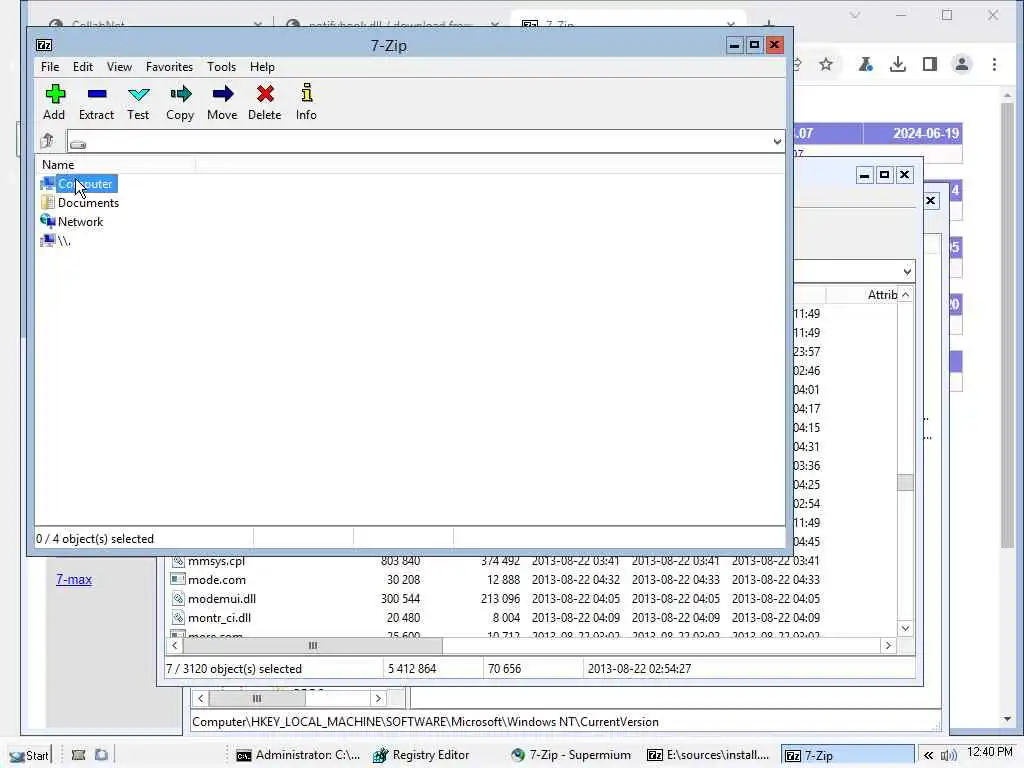Click the Info toolbar icon

point(306,93)
